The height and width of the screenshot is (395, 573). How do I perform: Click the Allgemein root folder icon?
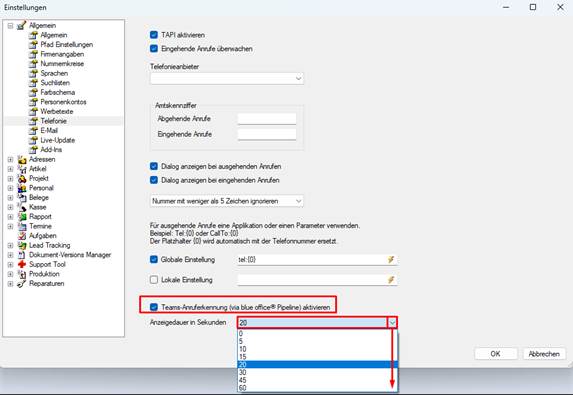coord(22,26)
